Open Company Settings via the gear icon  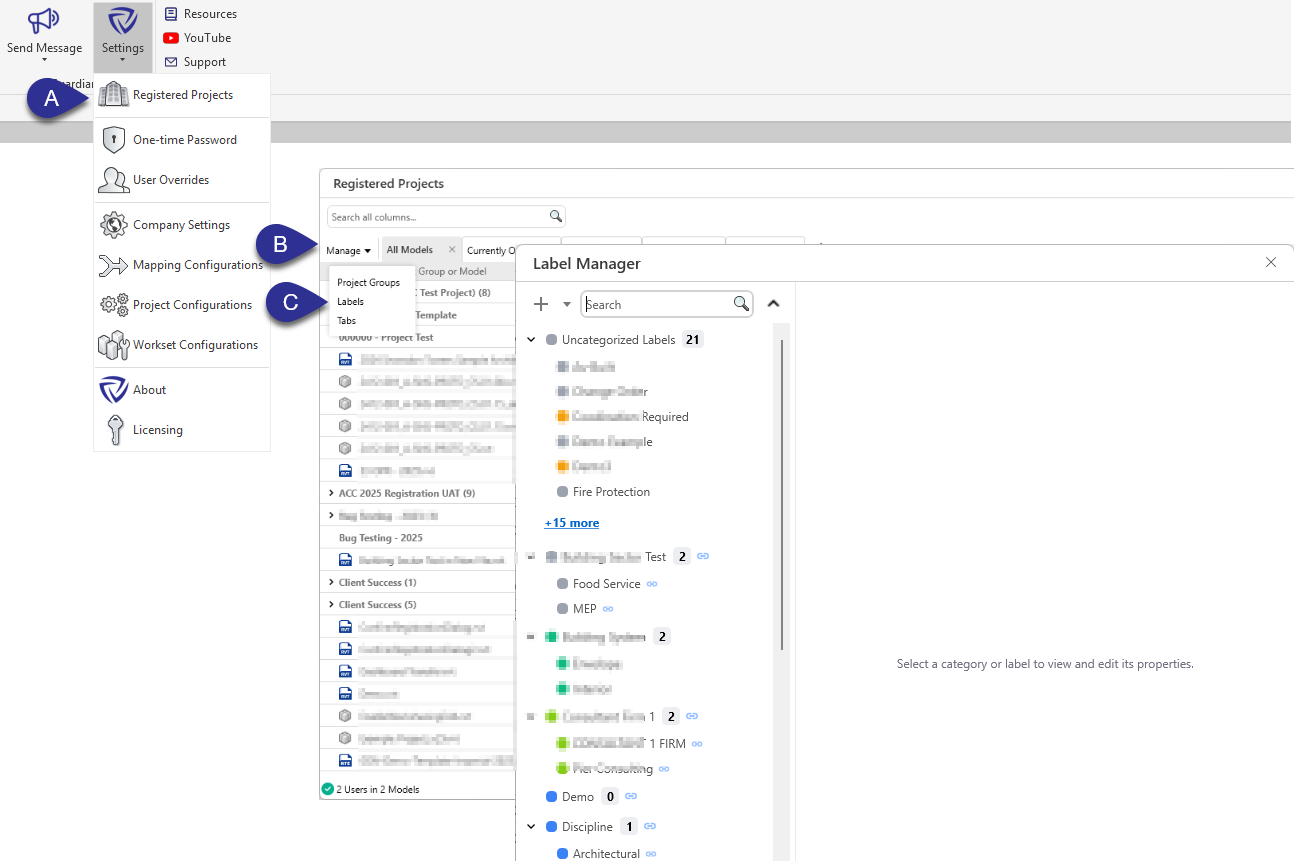click(114, 224)
